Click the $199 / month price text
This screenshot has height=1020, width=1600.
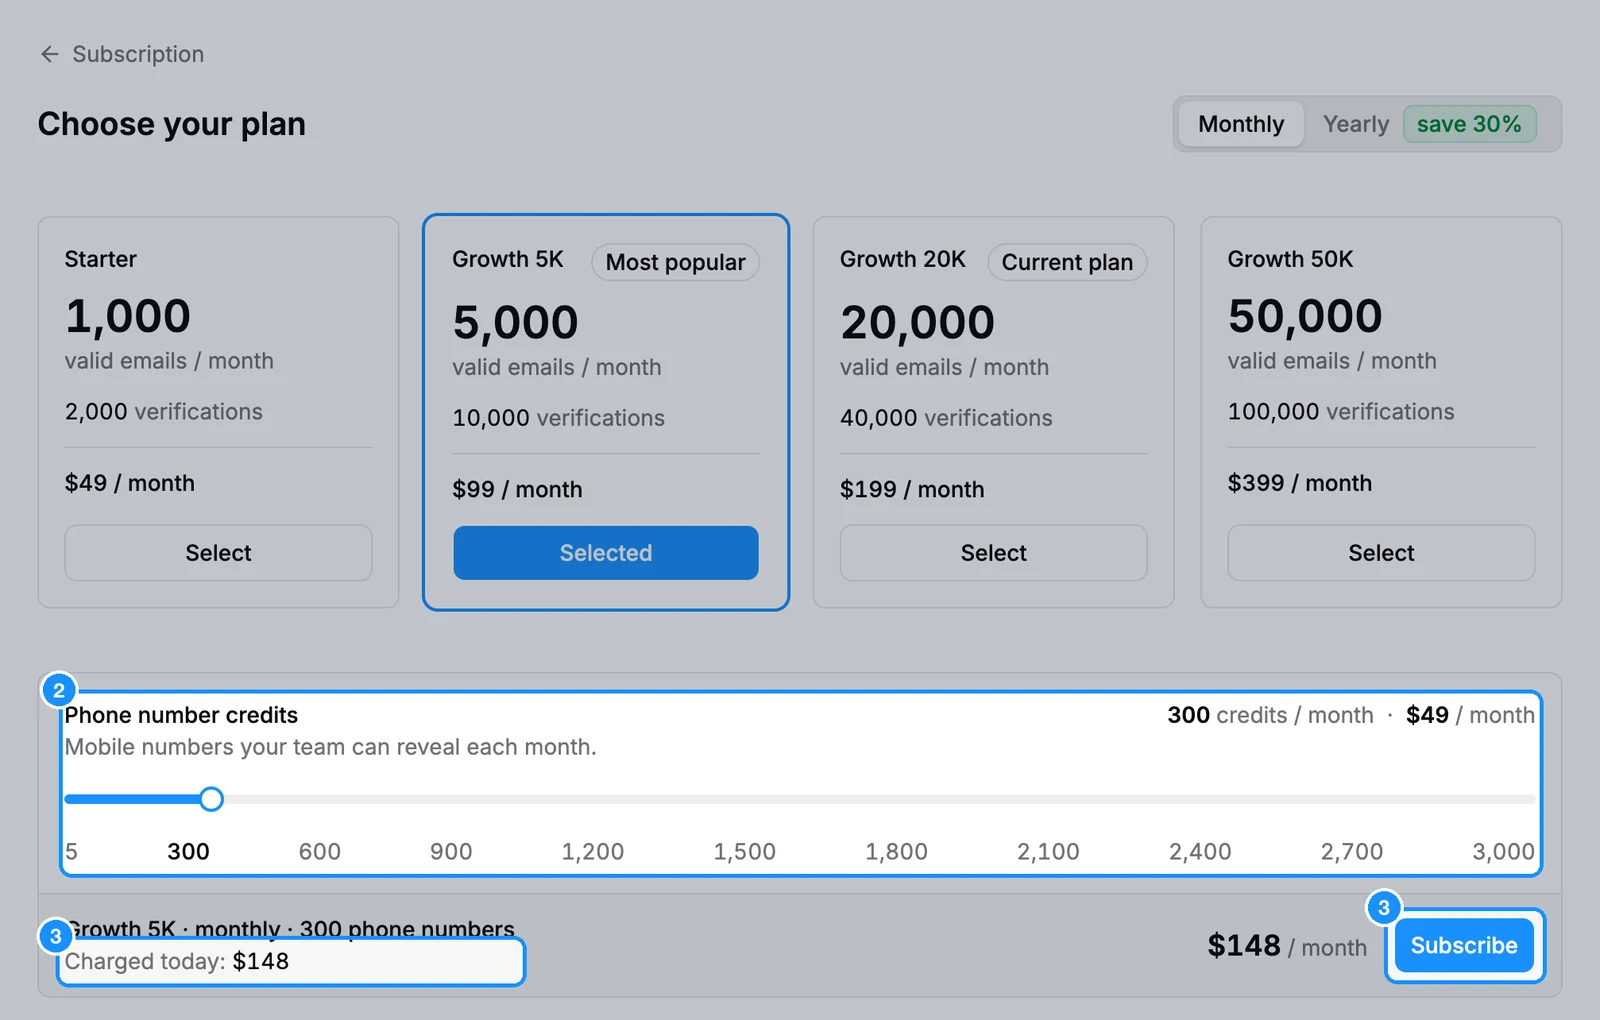click(912, 489)
